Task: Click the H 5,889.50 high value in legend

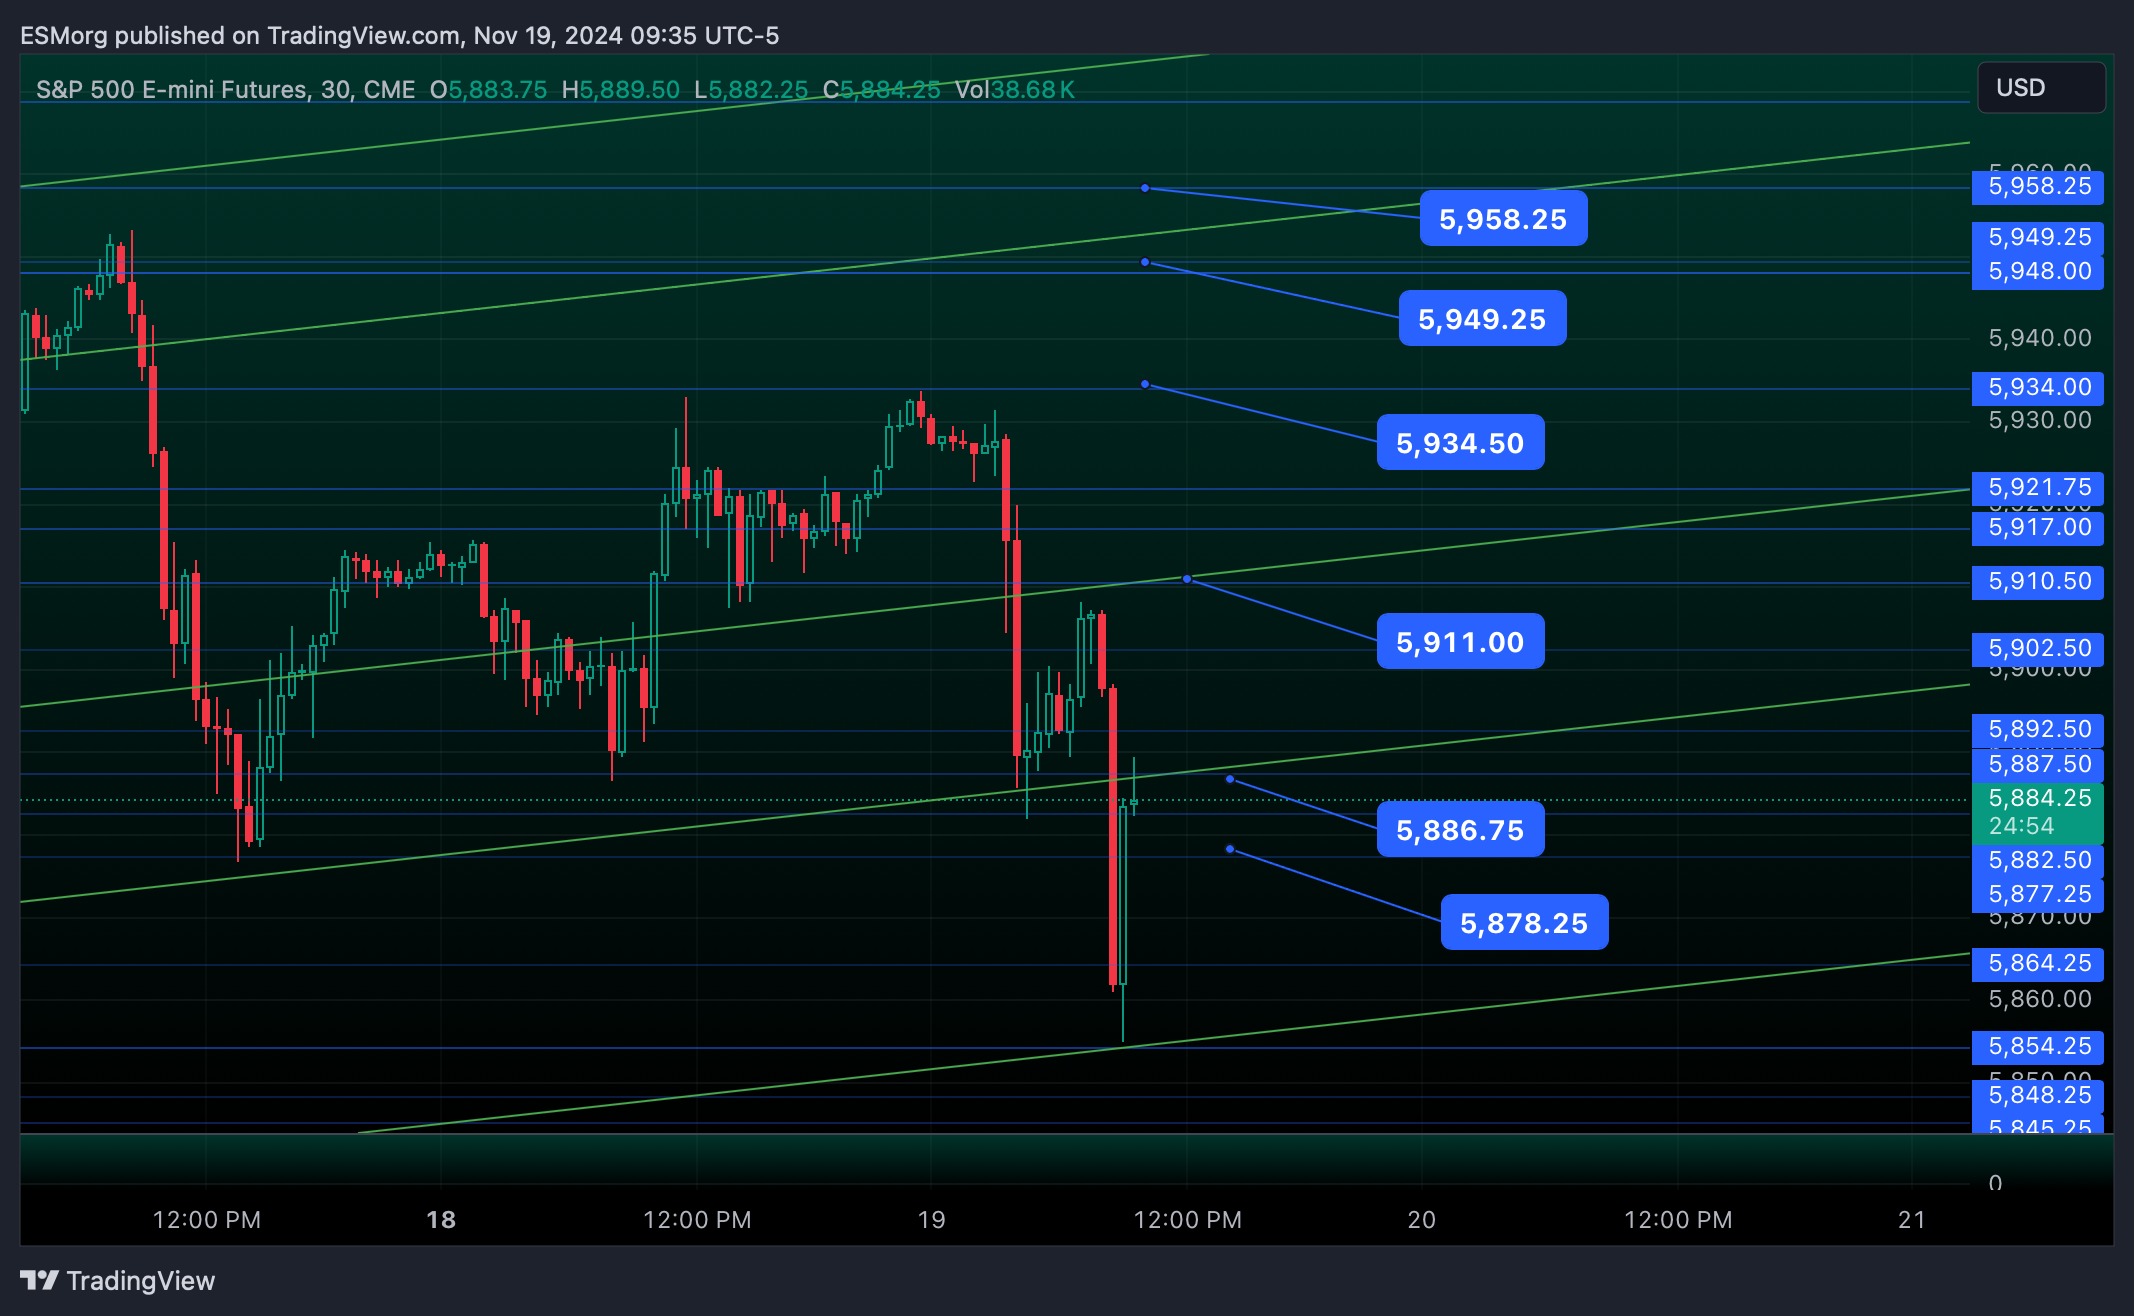Action: (620, 90)
